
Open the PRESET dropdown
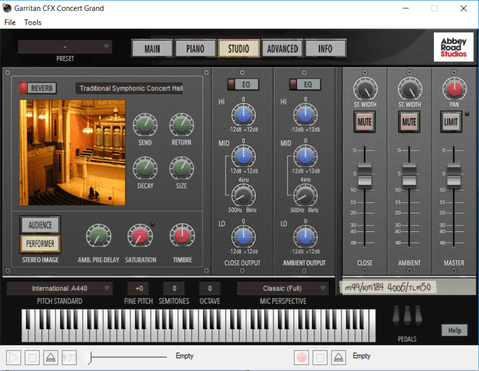[65, 47]
